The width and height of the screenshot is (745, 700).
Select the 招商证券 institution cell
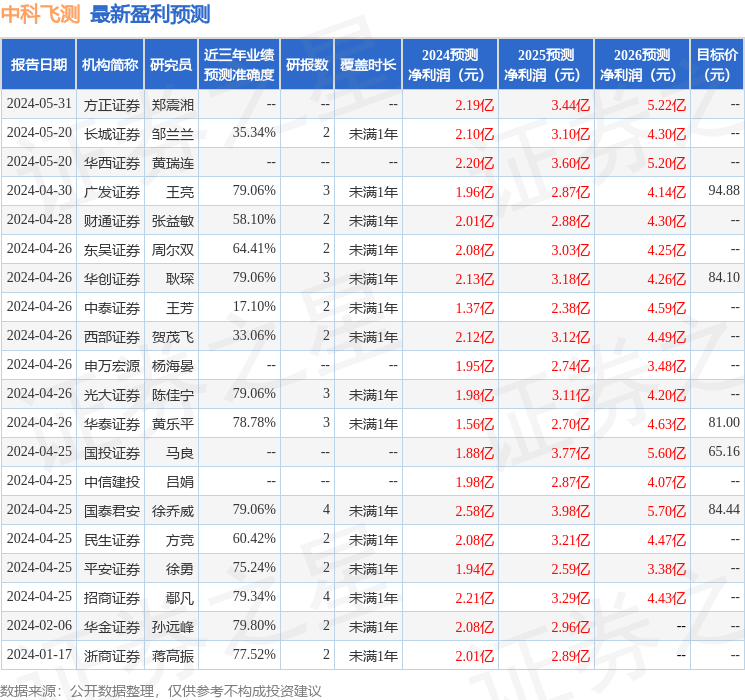(112, 598)
